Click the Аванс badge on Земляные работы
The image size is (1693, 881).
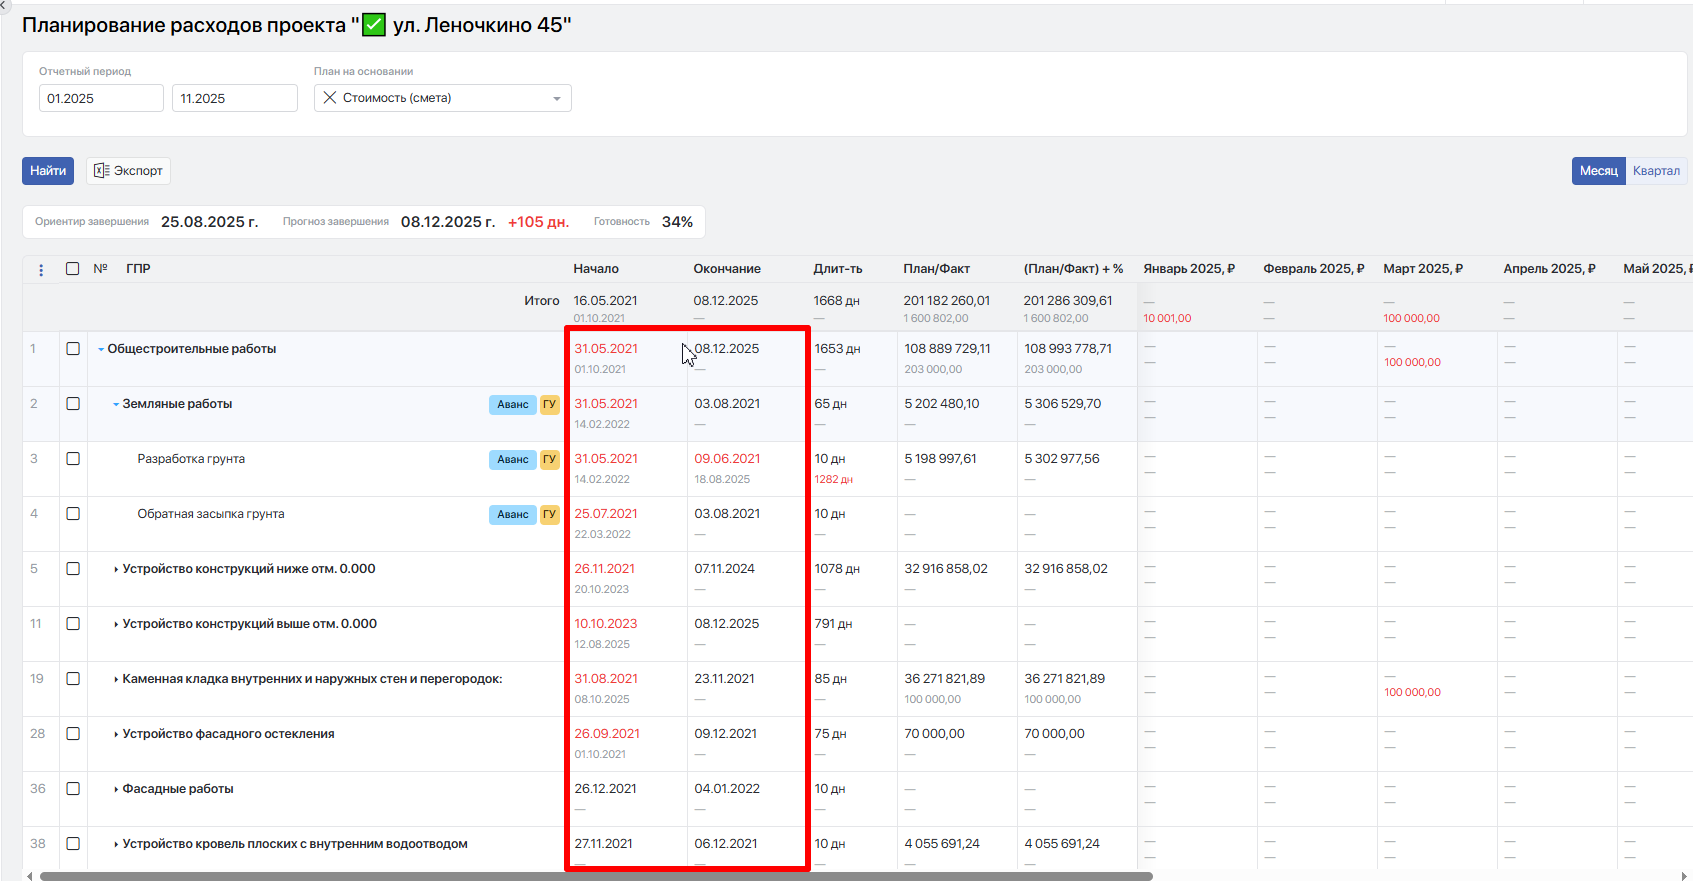click(512, 405)
